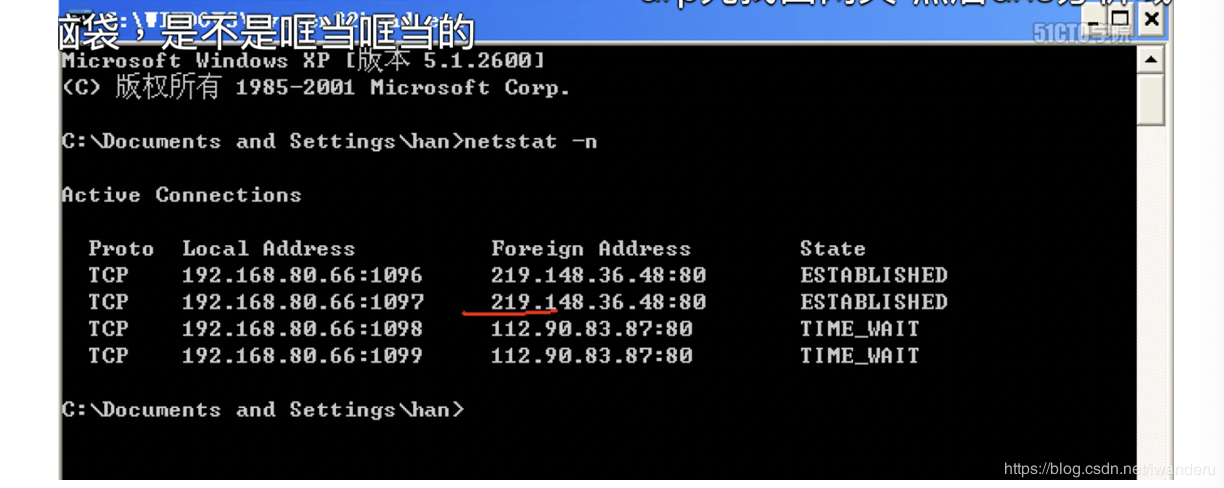Screen dimensions: 1224x488
Task: Click the scrollbar up arrow
Action: 1152,60
